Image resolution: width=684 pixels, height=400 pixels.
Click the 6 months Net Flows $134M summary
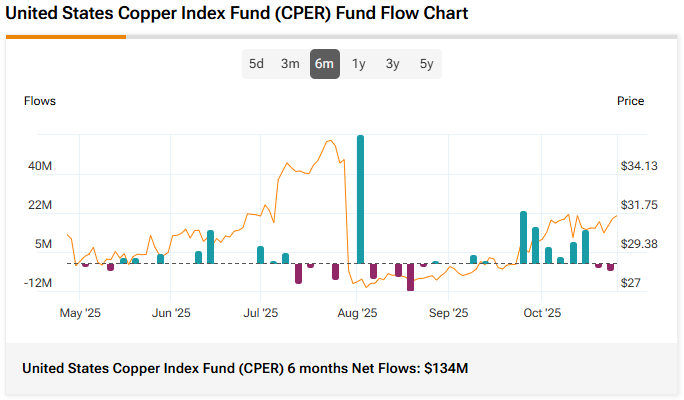click(245, 369)
